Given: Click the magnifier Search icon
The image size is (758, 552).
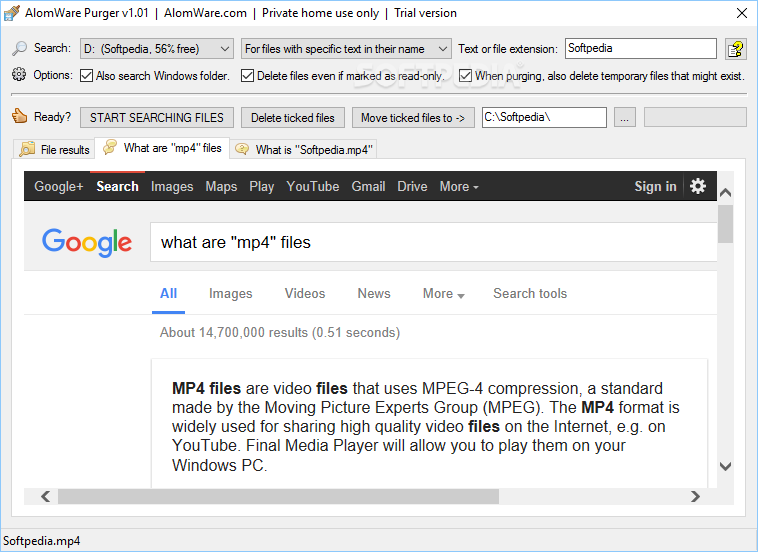Looking at the screenshot, I should coord(20,48).
